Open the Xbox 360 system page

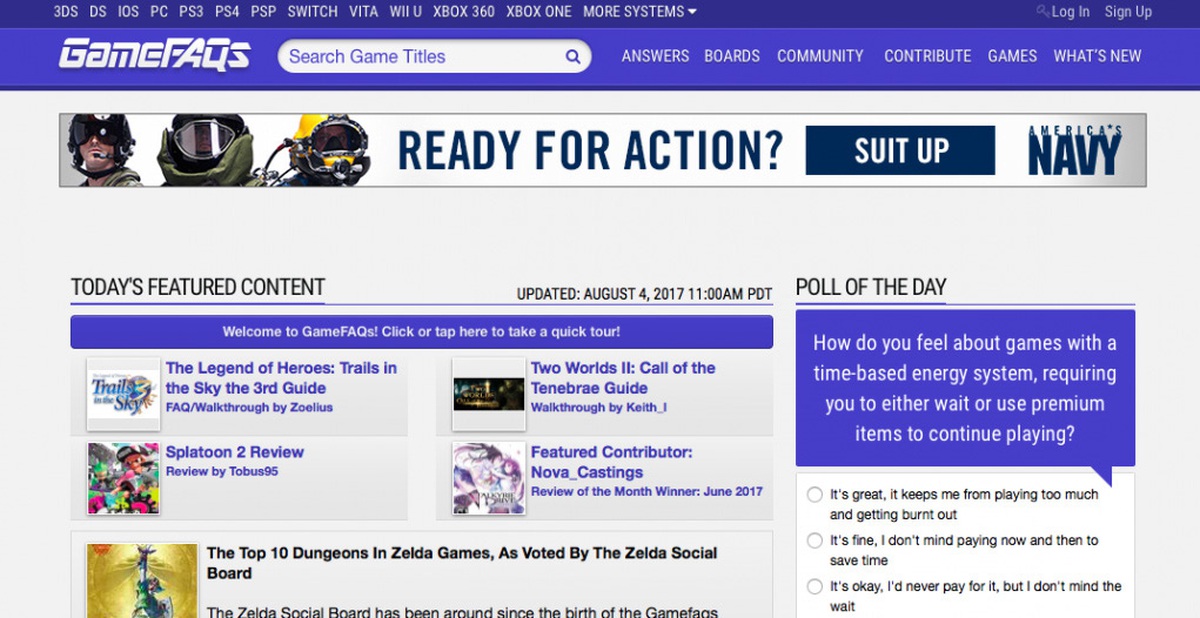click(464, 12)
